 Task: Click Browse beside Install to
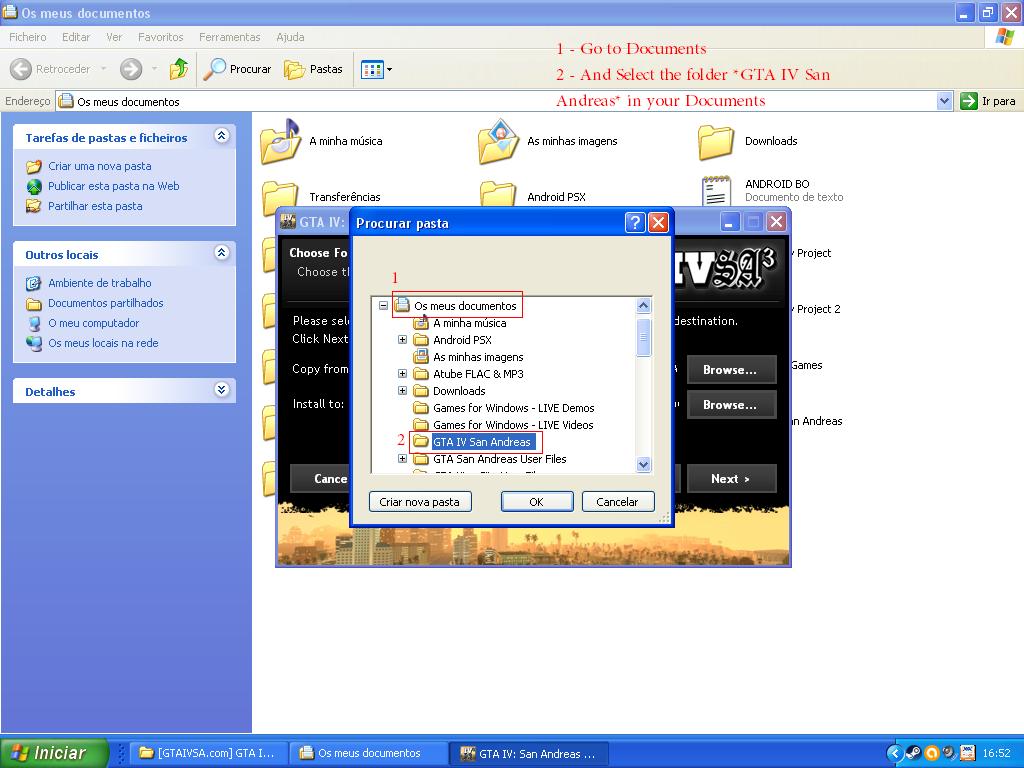click(731, 405)
